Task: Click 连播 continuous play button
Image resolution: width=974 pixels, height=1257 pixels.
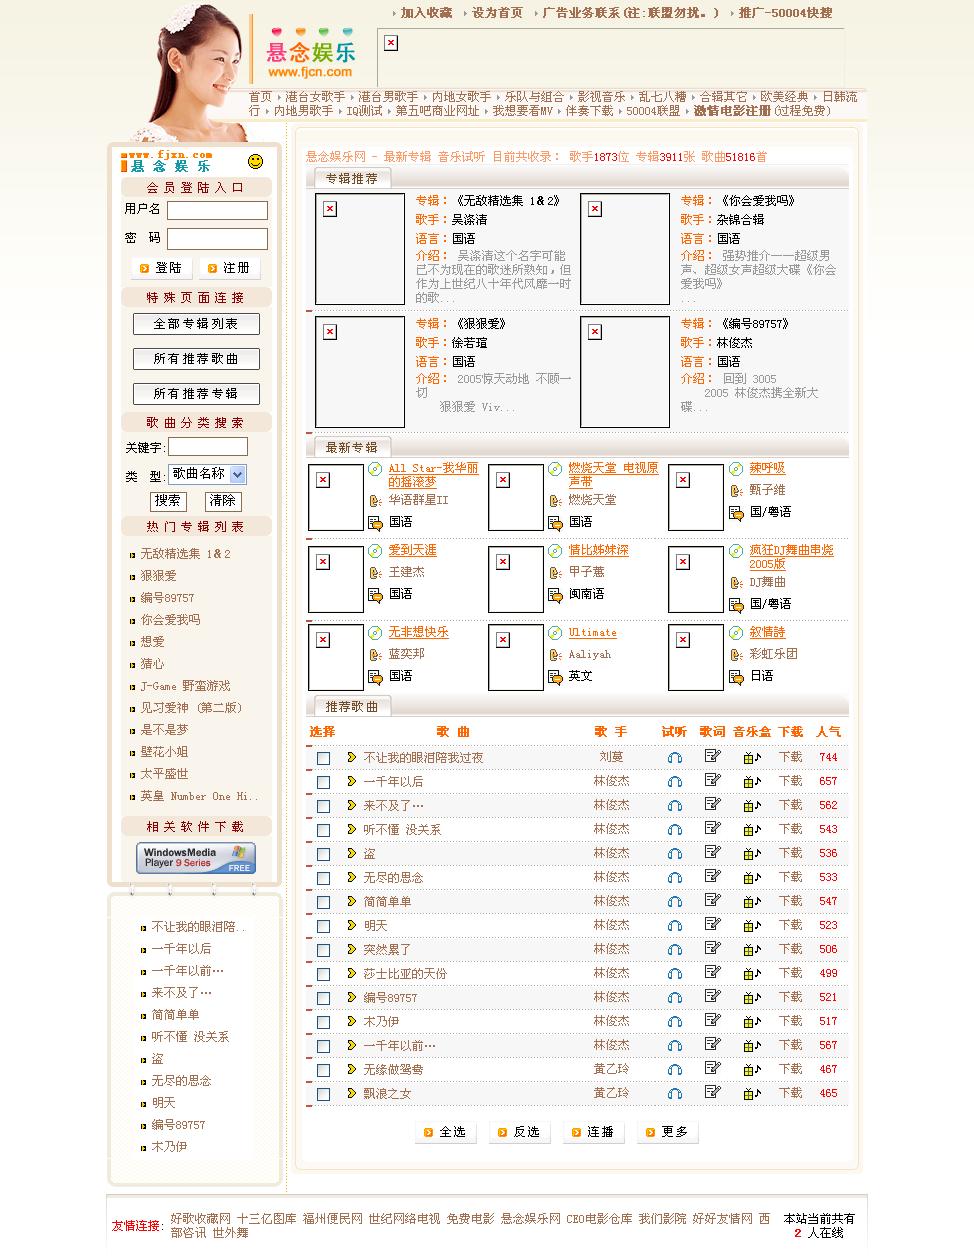Action: (592, 1132)
